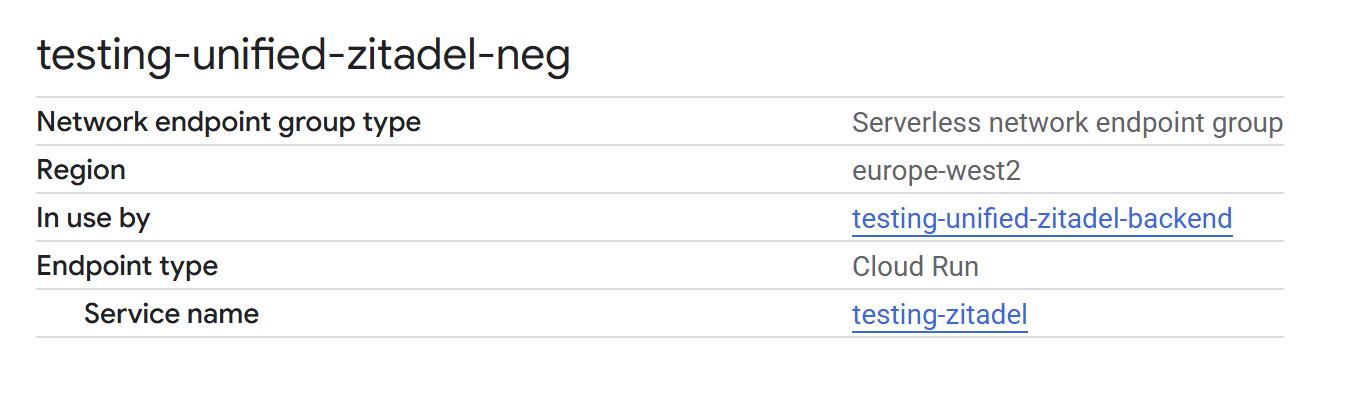Screen dimensions: 1345x400
Task: Click the Network endpoint group type label
Action: click(228, 122)
